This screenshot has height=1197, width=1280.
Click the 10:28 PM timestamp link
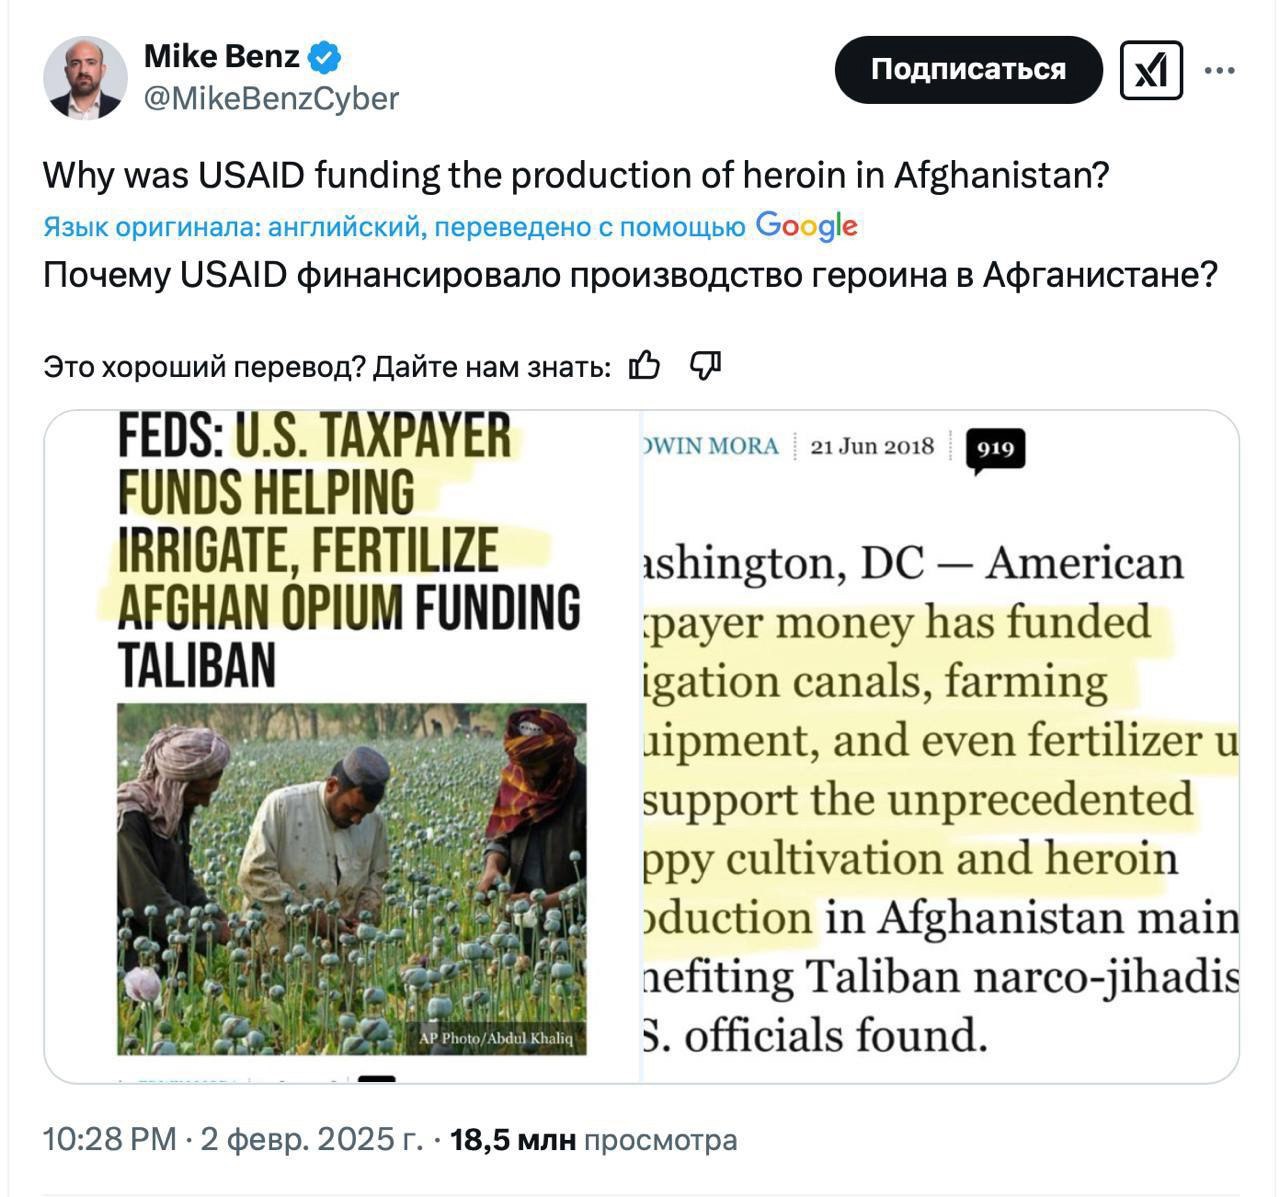[x=110, y=1139]
